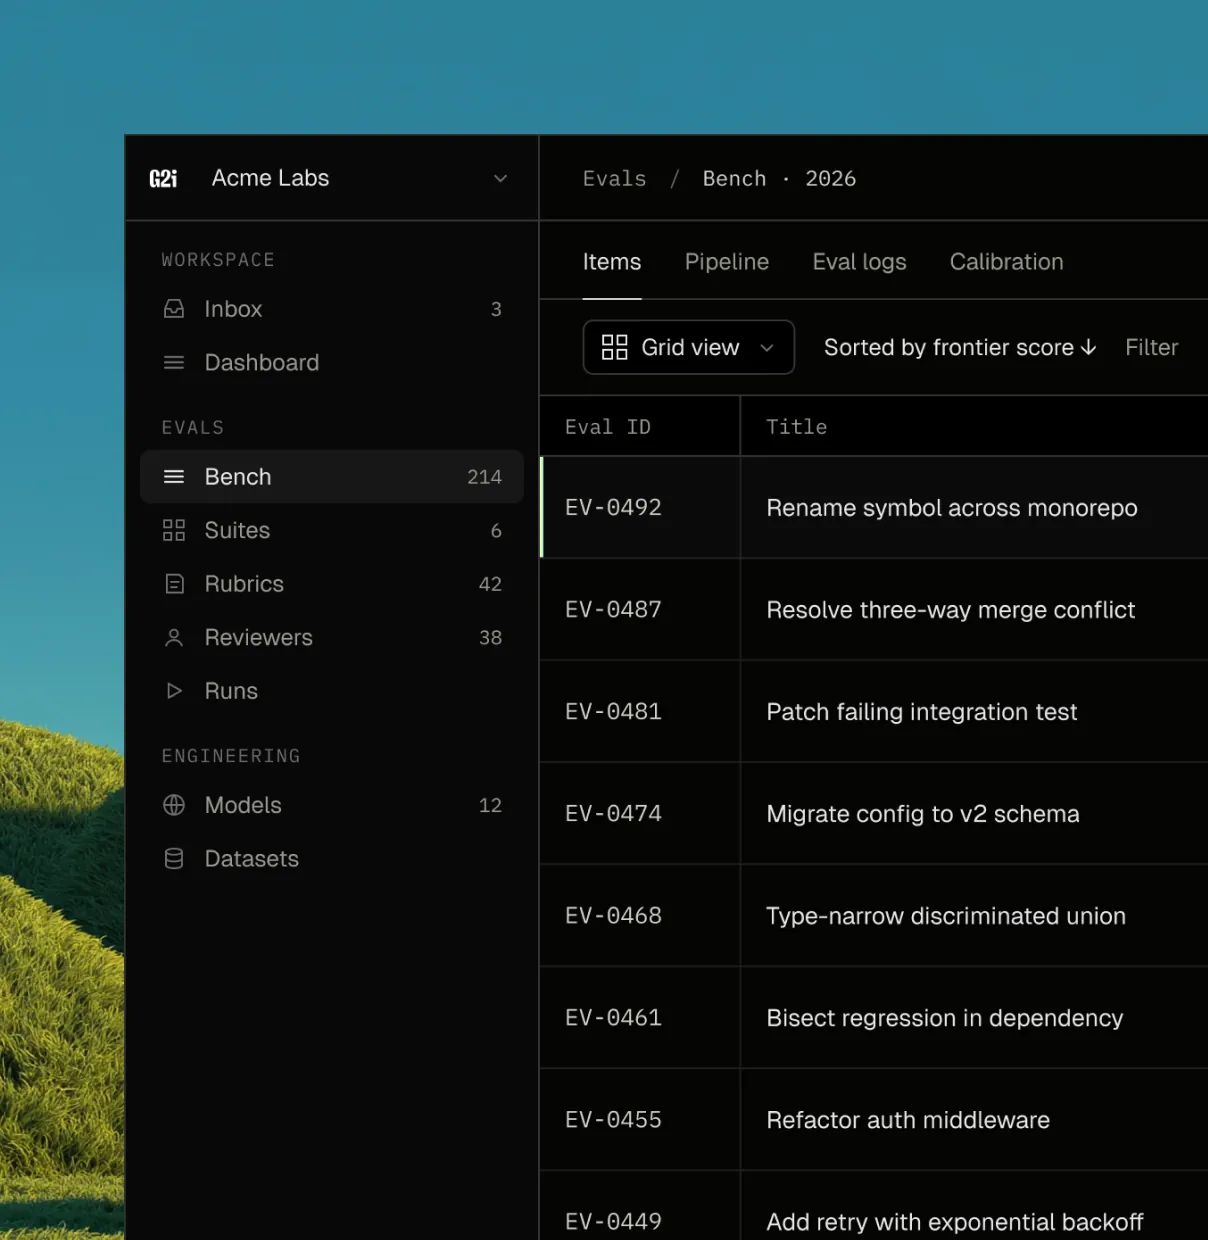Go to Dashboard in the sidebar
The width and height of the screenshot is (1208, 1240).
coord(332,363)
